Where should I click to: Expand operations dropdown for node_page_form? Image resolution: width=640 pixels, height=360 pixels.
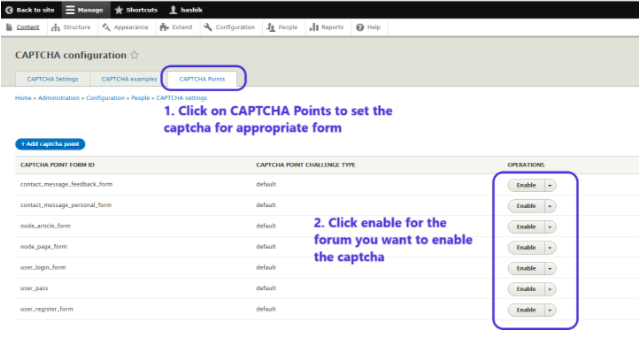pos(550,247)
